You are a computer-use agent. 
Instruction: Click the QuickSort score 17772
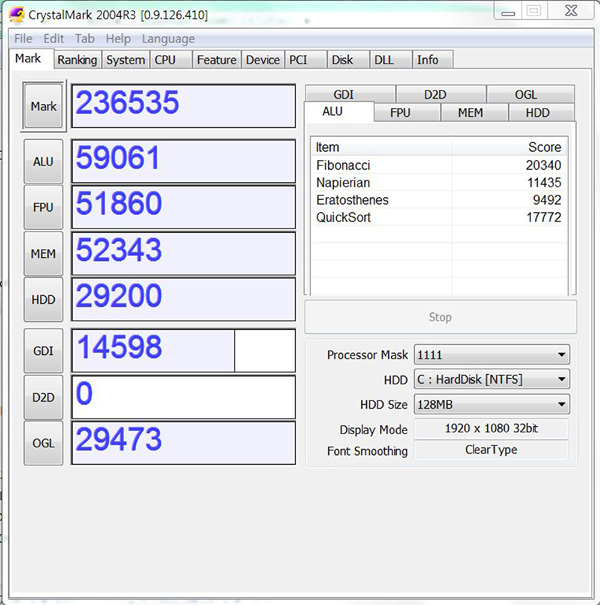pos(544,217)
